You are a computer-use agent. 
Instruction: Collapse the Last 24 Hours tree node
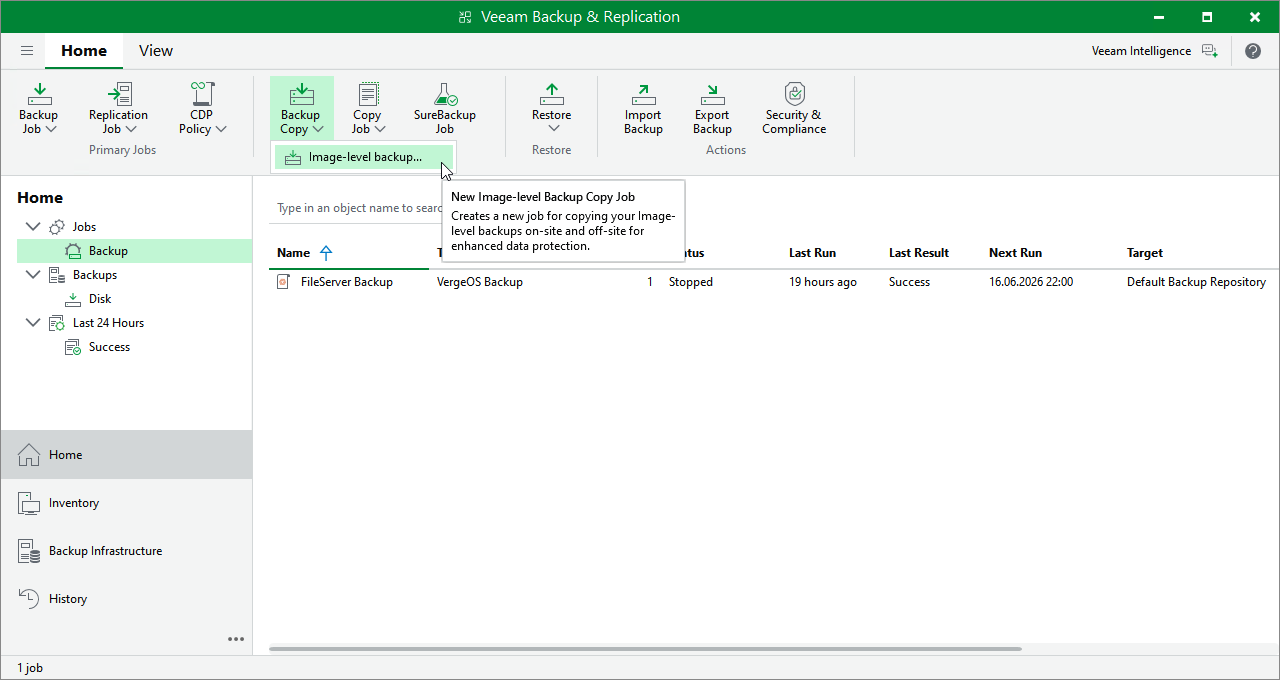tap(33, 323)
